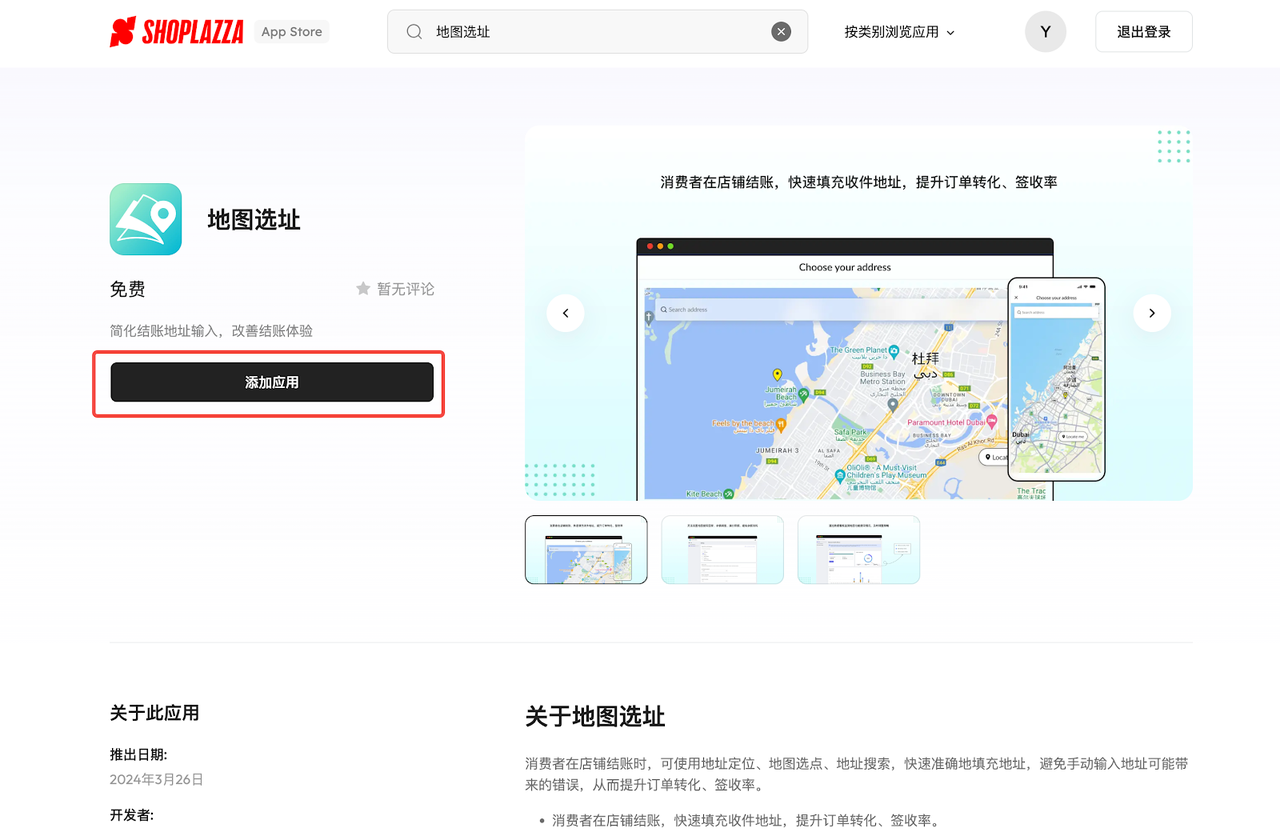Click the 退出登录 button
1280x832 pixels.
coord(1143,31)
